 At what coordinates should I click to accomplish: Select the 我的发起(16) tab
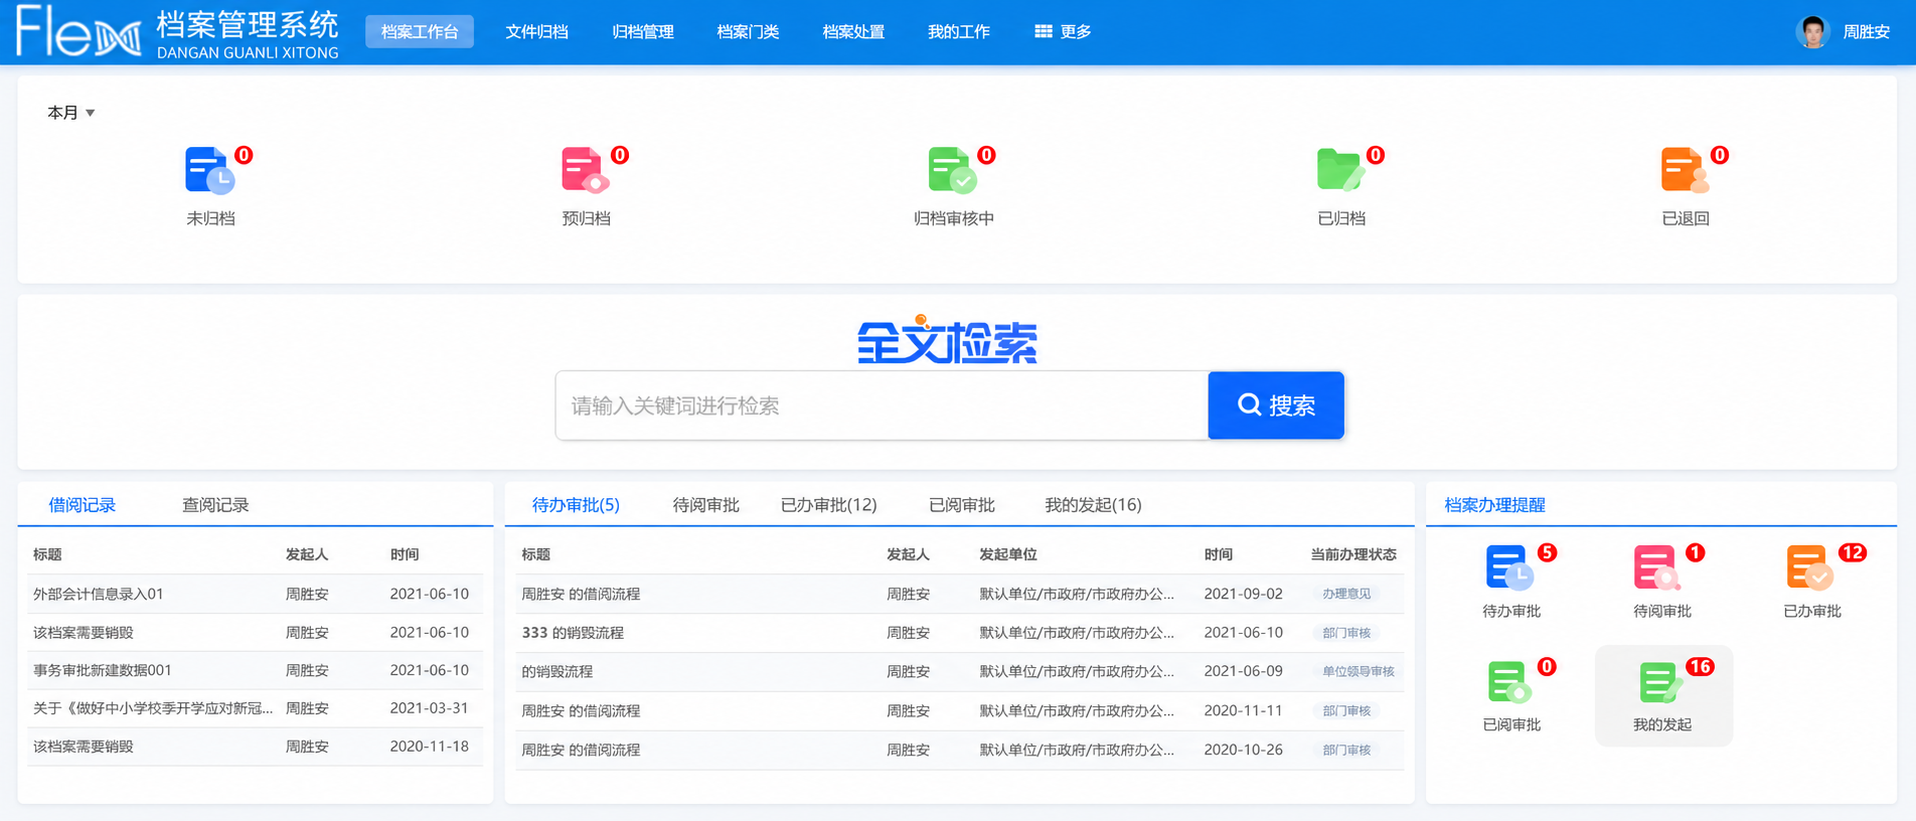click(1093, 505)
